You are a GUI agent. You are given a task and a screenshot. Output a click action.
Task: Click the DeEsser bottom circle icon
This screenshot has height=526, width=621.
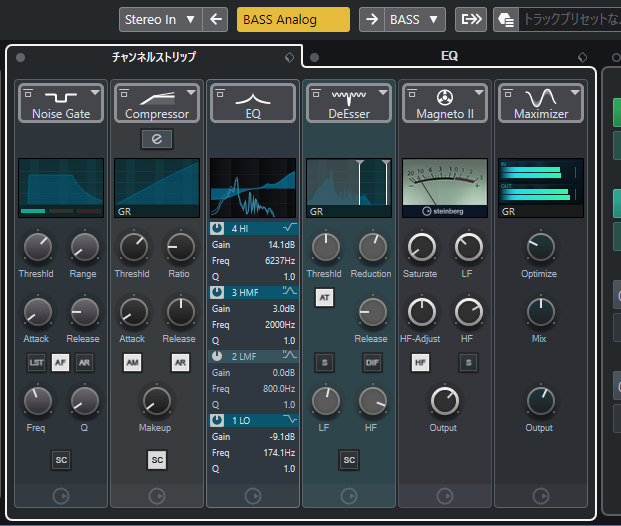click(349, 496)
